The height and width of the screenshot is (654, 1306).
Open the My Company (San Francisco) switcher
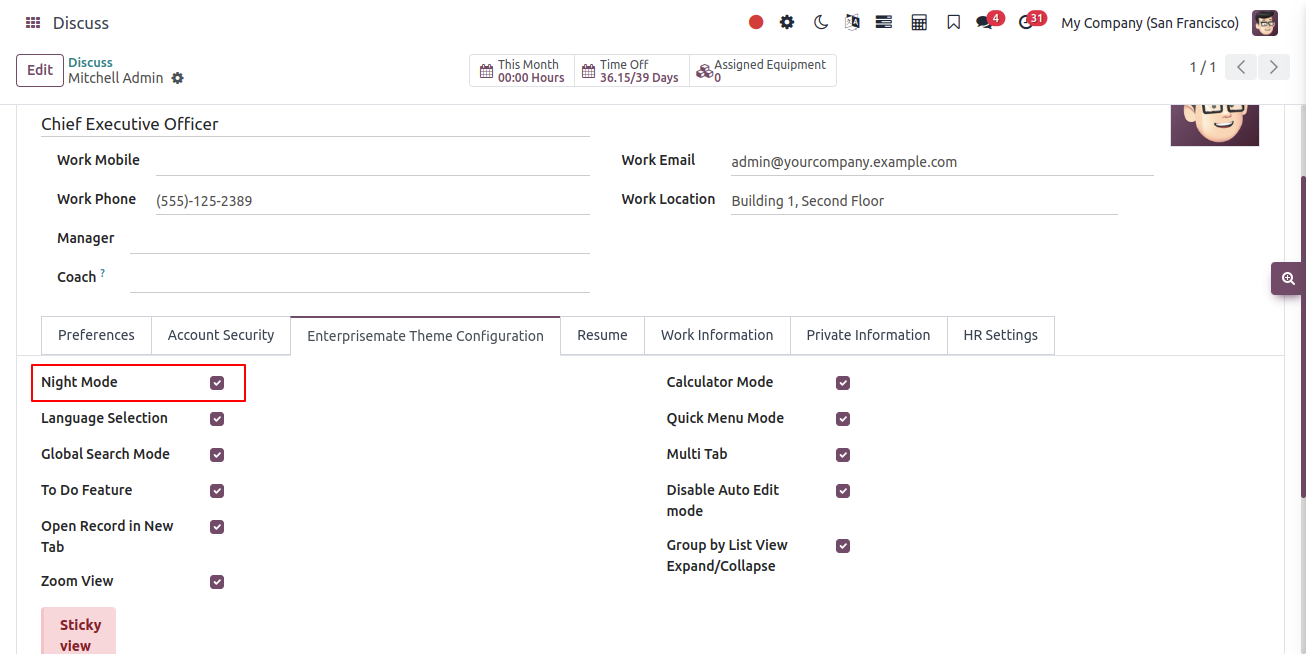pyautogui.click(x=1150, y=23)
